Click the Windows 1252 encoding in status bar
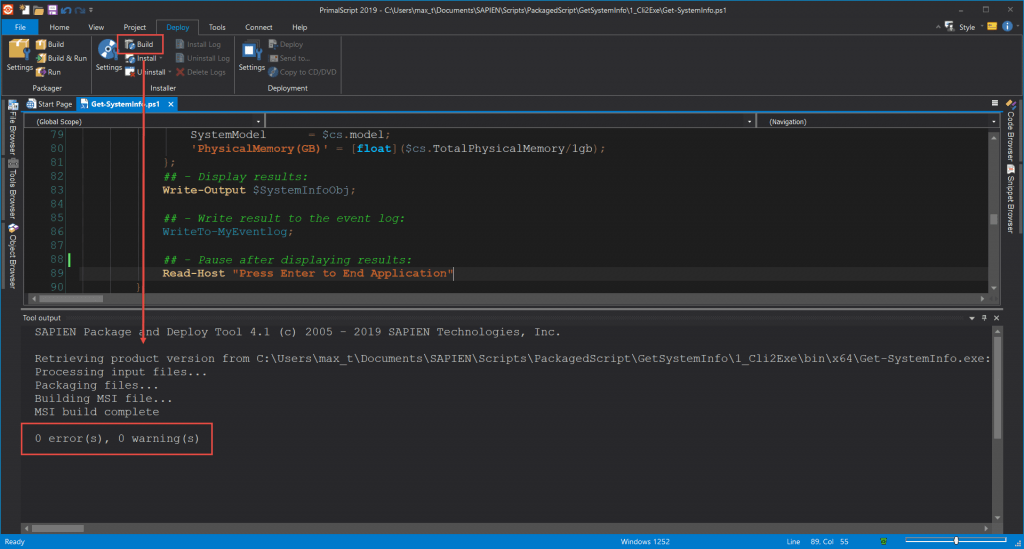 tap(645, 541)
